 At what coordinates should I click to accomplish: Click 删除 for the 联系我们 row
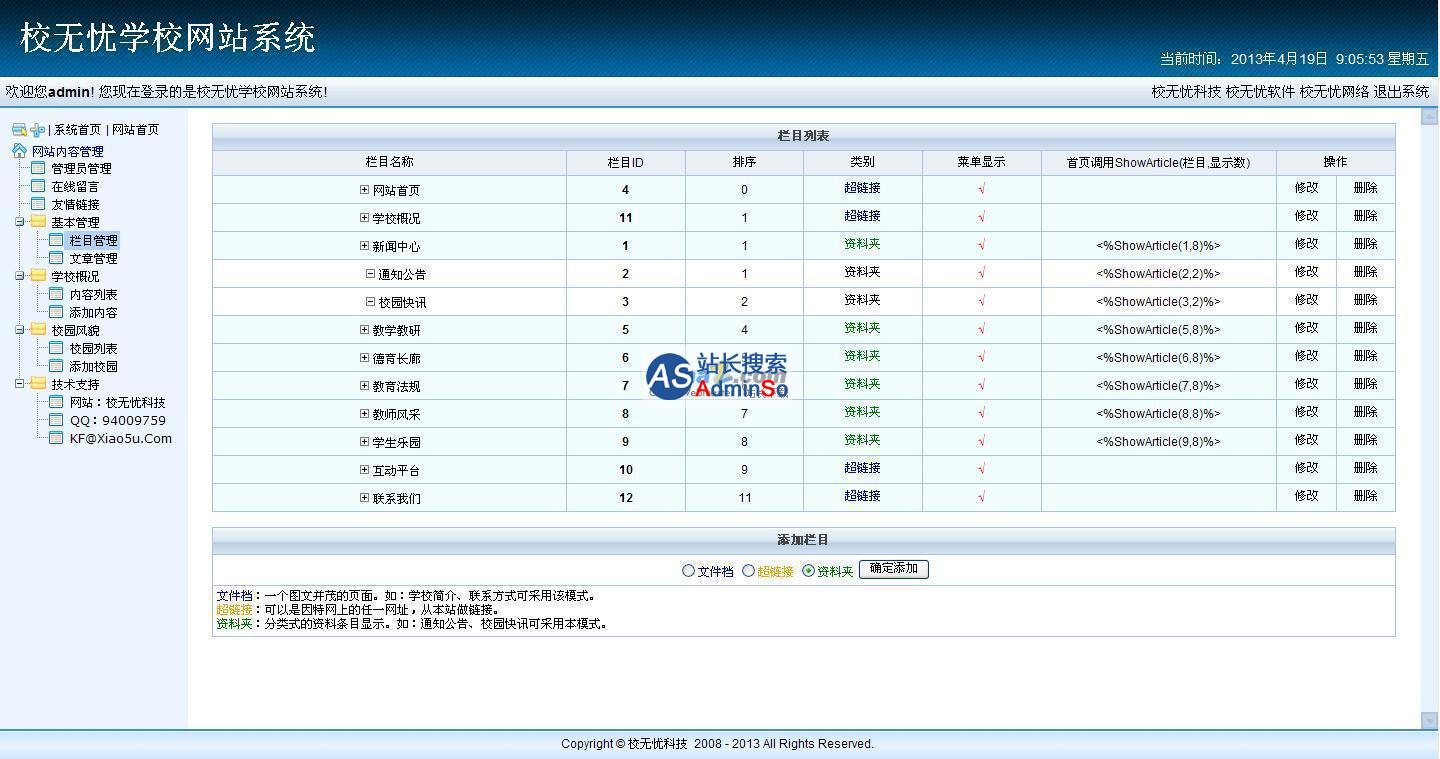click(x=1365, y=496)
